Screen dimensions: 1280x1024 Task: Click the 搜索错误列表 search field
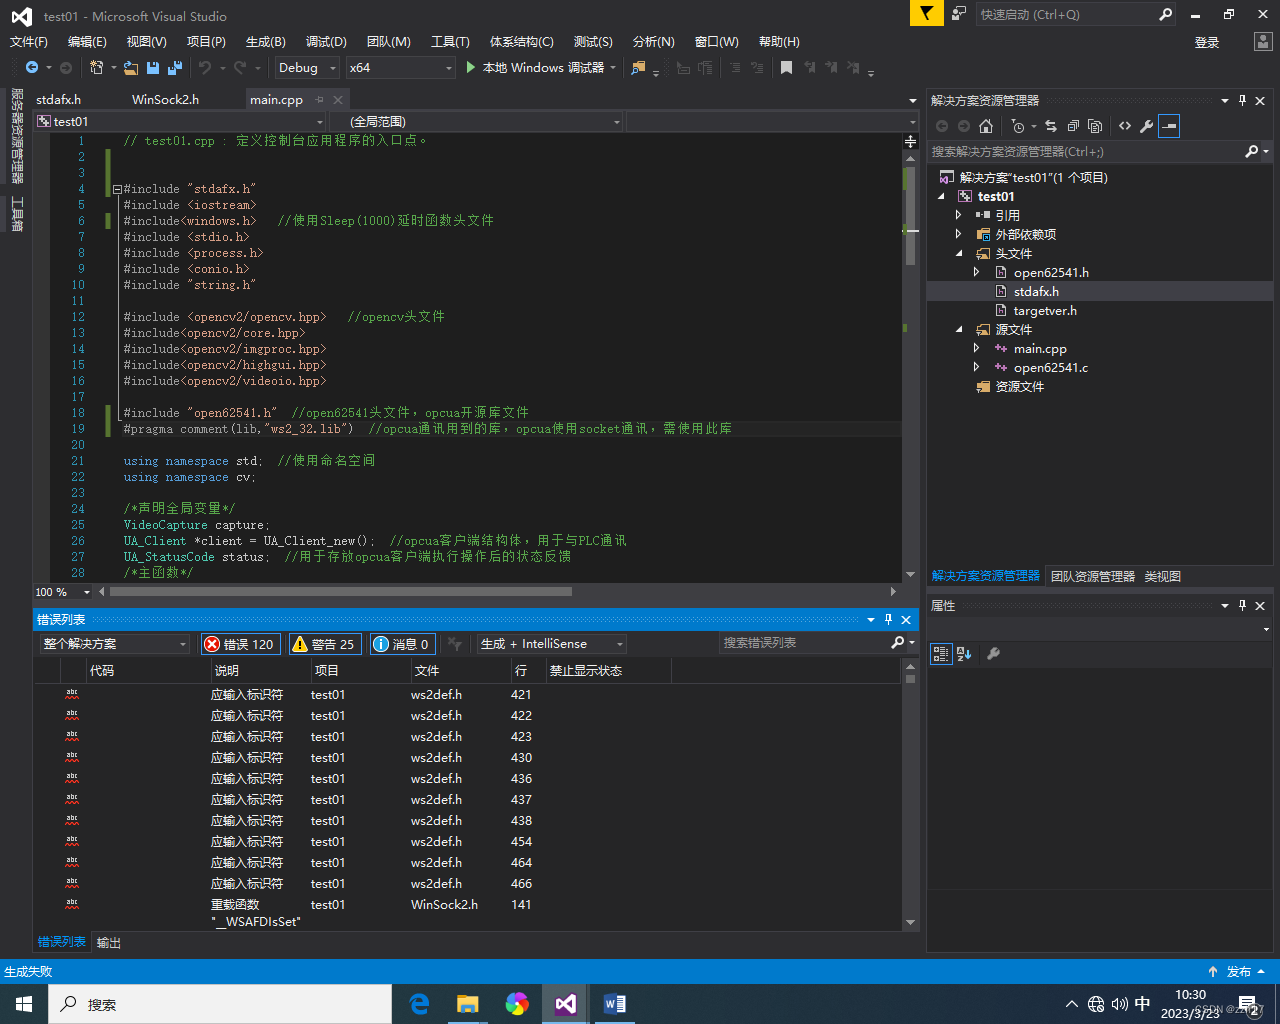pos(805,643)
